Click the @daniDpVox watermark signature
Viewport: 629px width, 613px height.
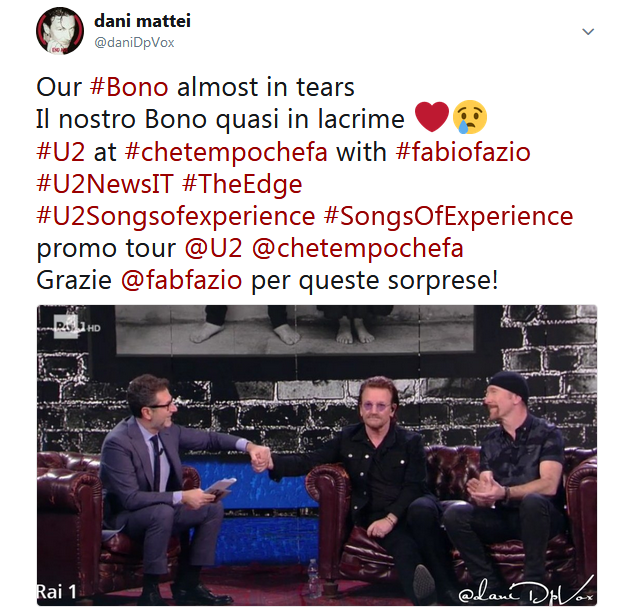(526, 590)
